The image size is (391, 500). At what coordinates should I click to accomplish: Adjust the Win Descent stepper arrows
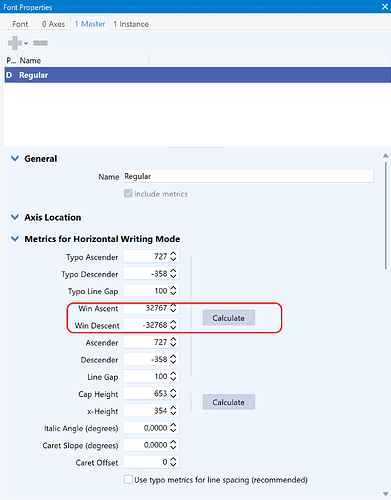click(x=173, y=325)
